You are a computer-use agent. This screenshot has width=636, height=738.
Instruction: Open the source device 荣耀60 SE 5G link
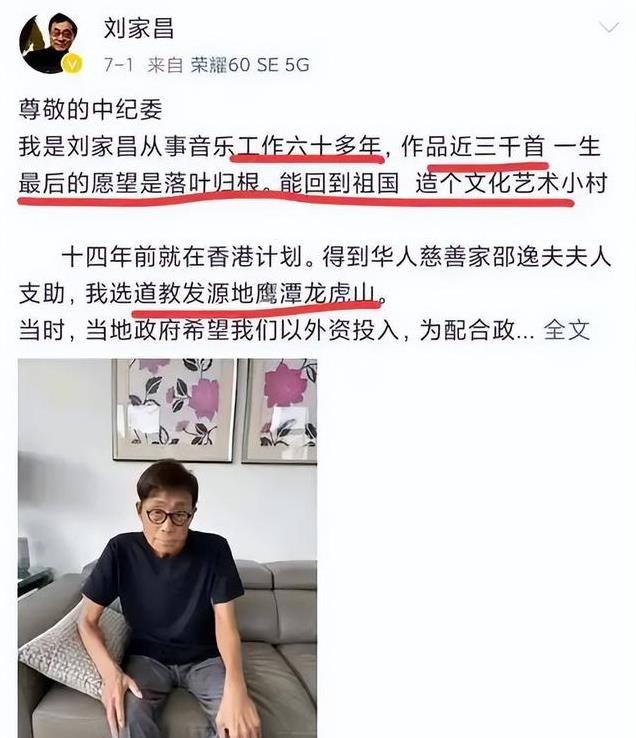250,64
